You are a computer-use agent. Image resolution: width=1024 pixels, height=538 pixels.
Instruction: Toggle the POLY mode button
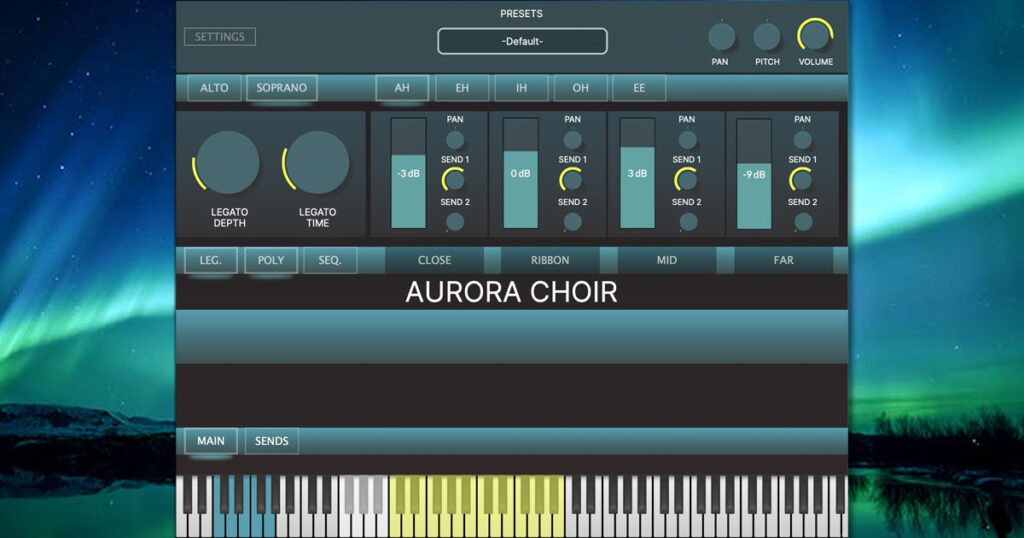(x=270, y=260)
